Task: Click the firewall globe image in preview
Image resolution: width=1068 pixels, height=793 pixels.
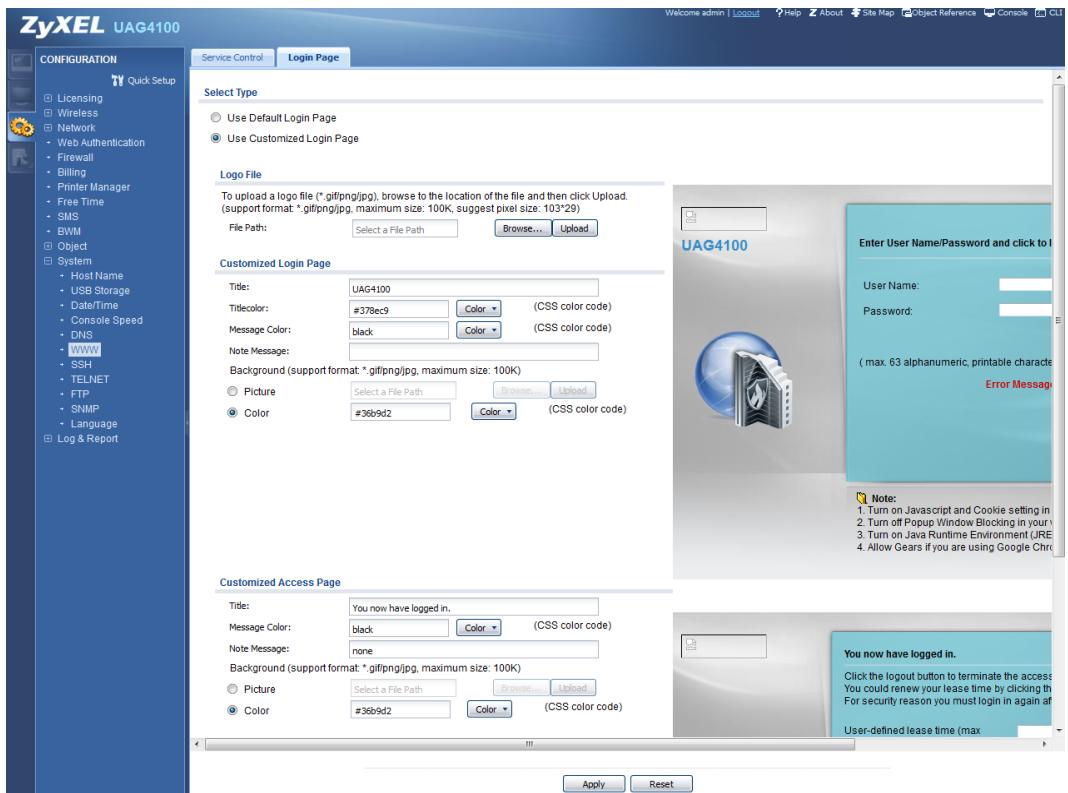Action: click(x=744, y=380)
